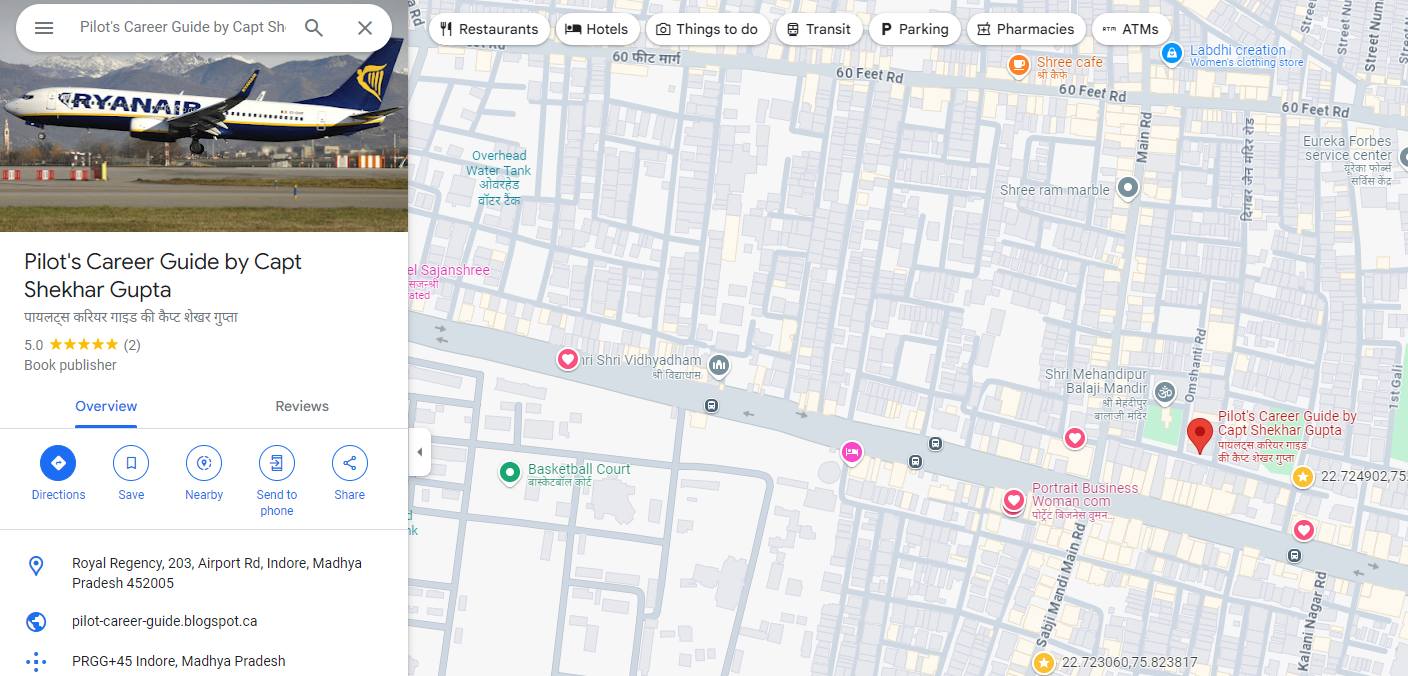Click the Shree ram marble marker

pos(1129,187)
